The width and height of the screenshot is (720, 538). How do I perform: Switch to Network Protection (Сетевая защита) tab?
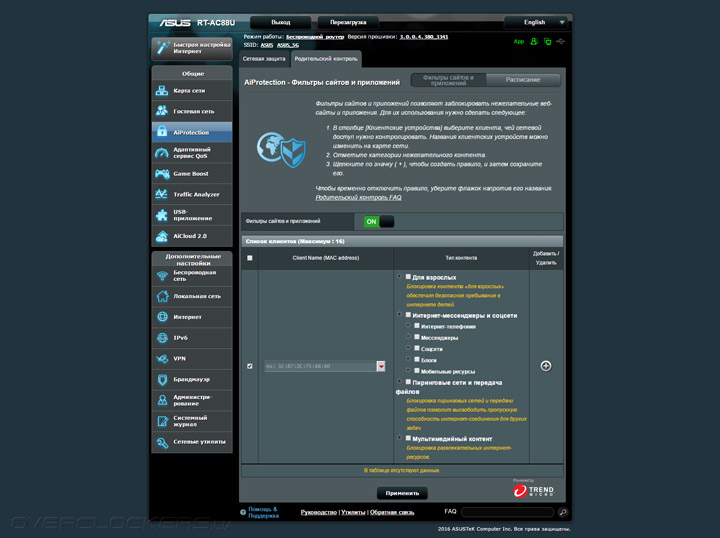point(264,59)
